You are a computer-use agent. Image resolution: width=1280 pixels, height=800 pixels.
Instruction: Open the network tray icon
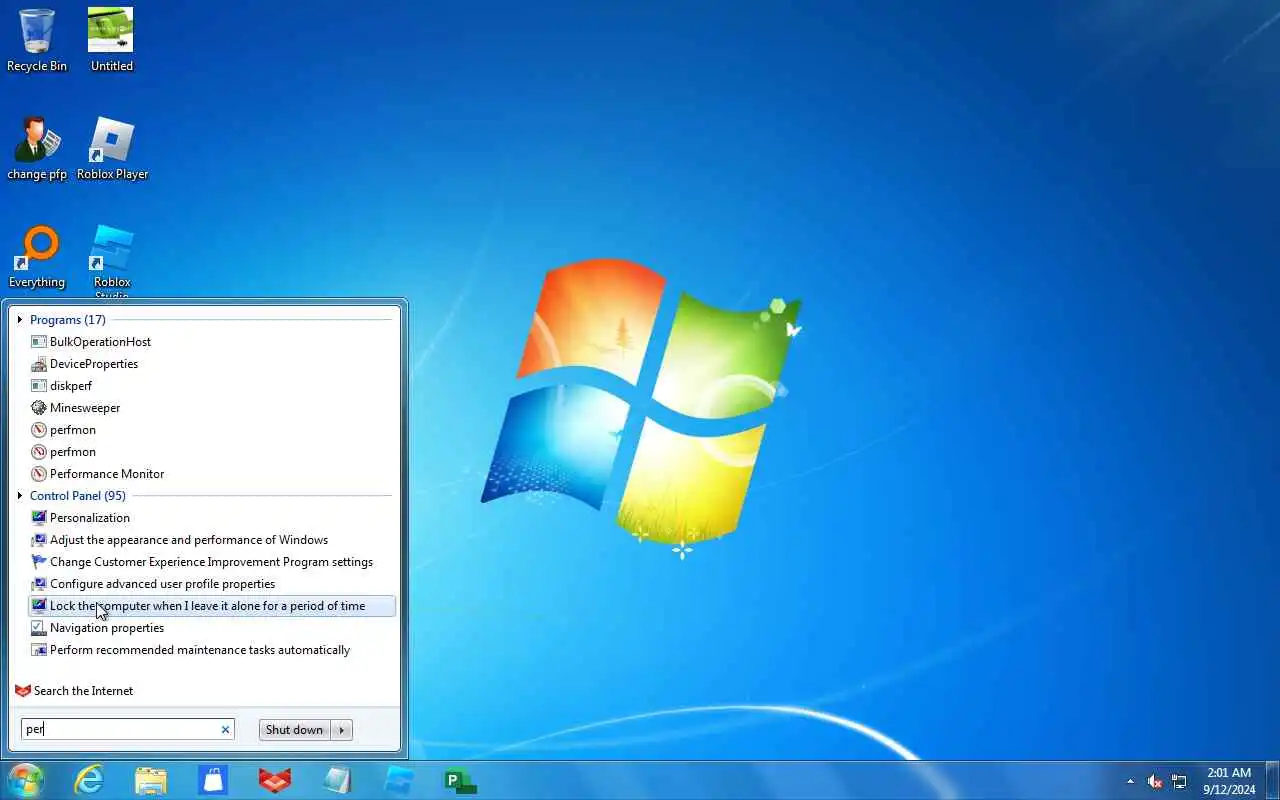click(1180, 781)
